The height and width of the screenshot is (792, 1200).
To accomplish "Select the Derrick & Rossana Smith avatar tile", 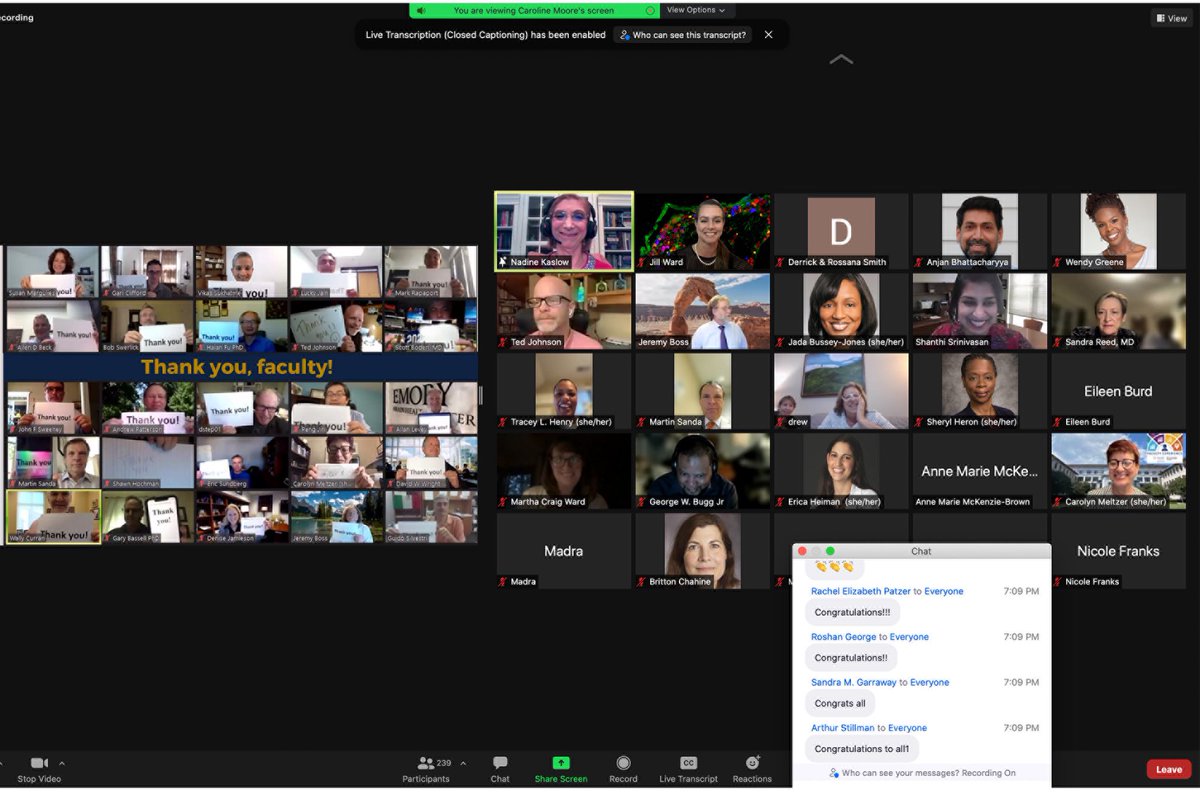I will [841, 231].
